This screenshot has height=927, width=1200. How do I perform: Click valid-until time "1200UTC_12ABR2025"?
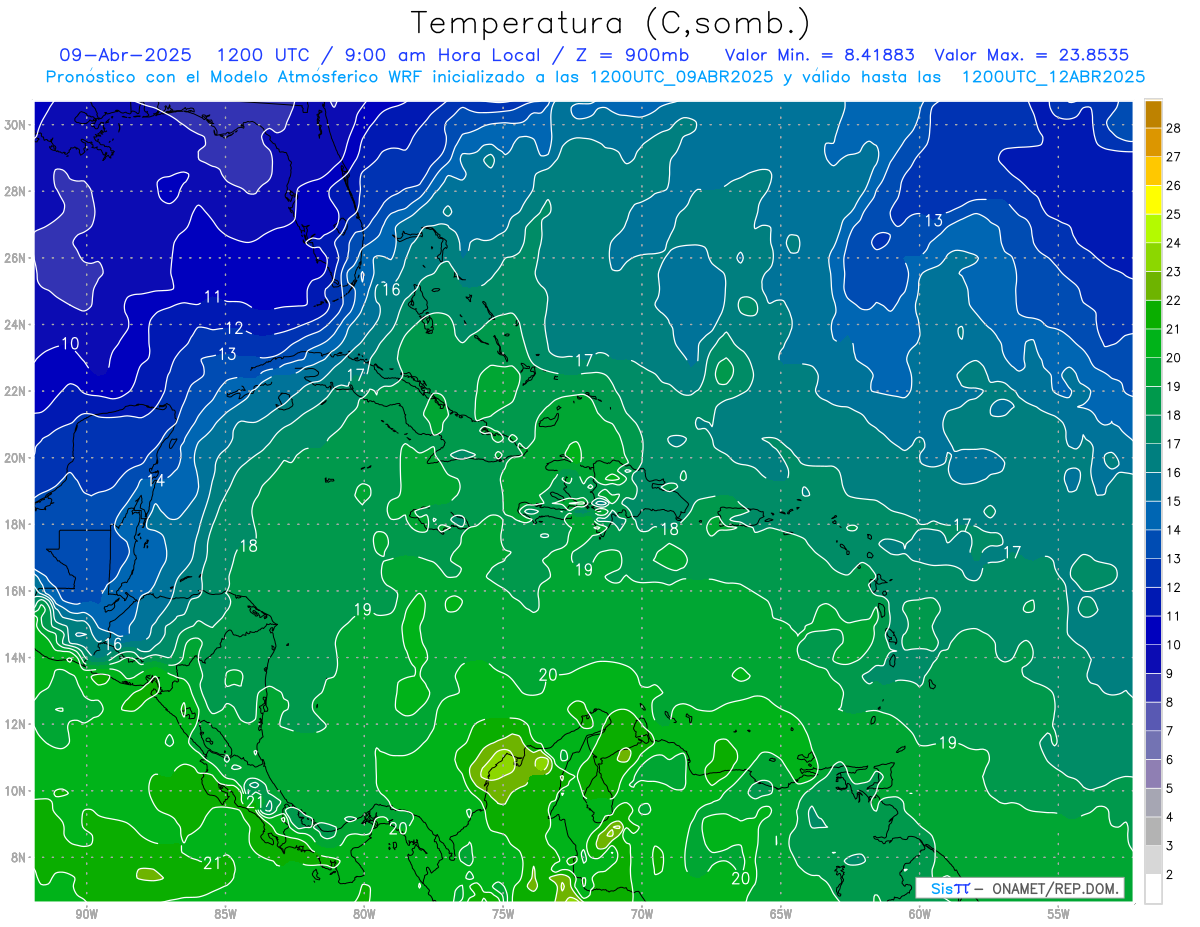[1053, 77]
